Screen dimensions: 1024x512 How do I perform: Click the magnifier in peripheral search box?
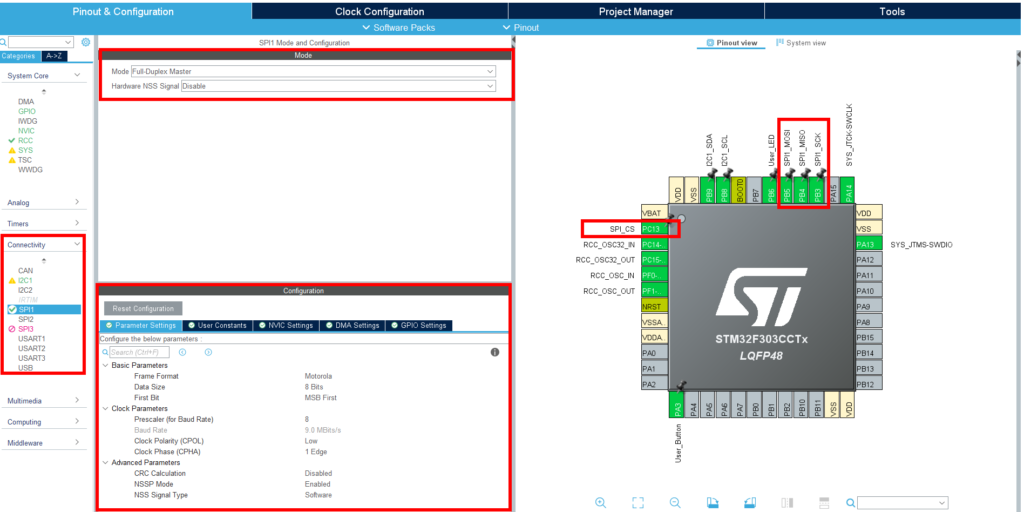click(3, 42)
